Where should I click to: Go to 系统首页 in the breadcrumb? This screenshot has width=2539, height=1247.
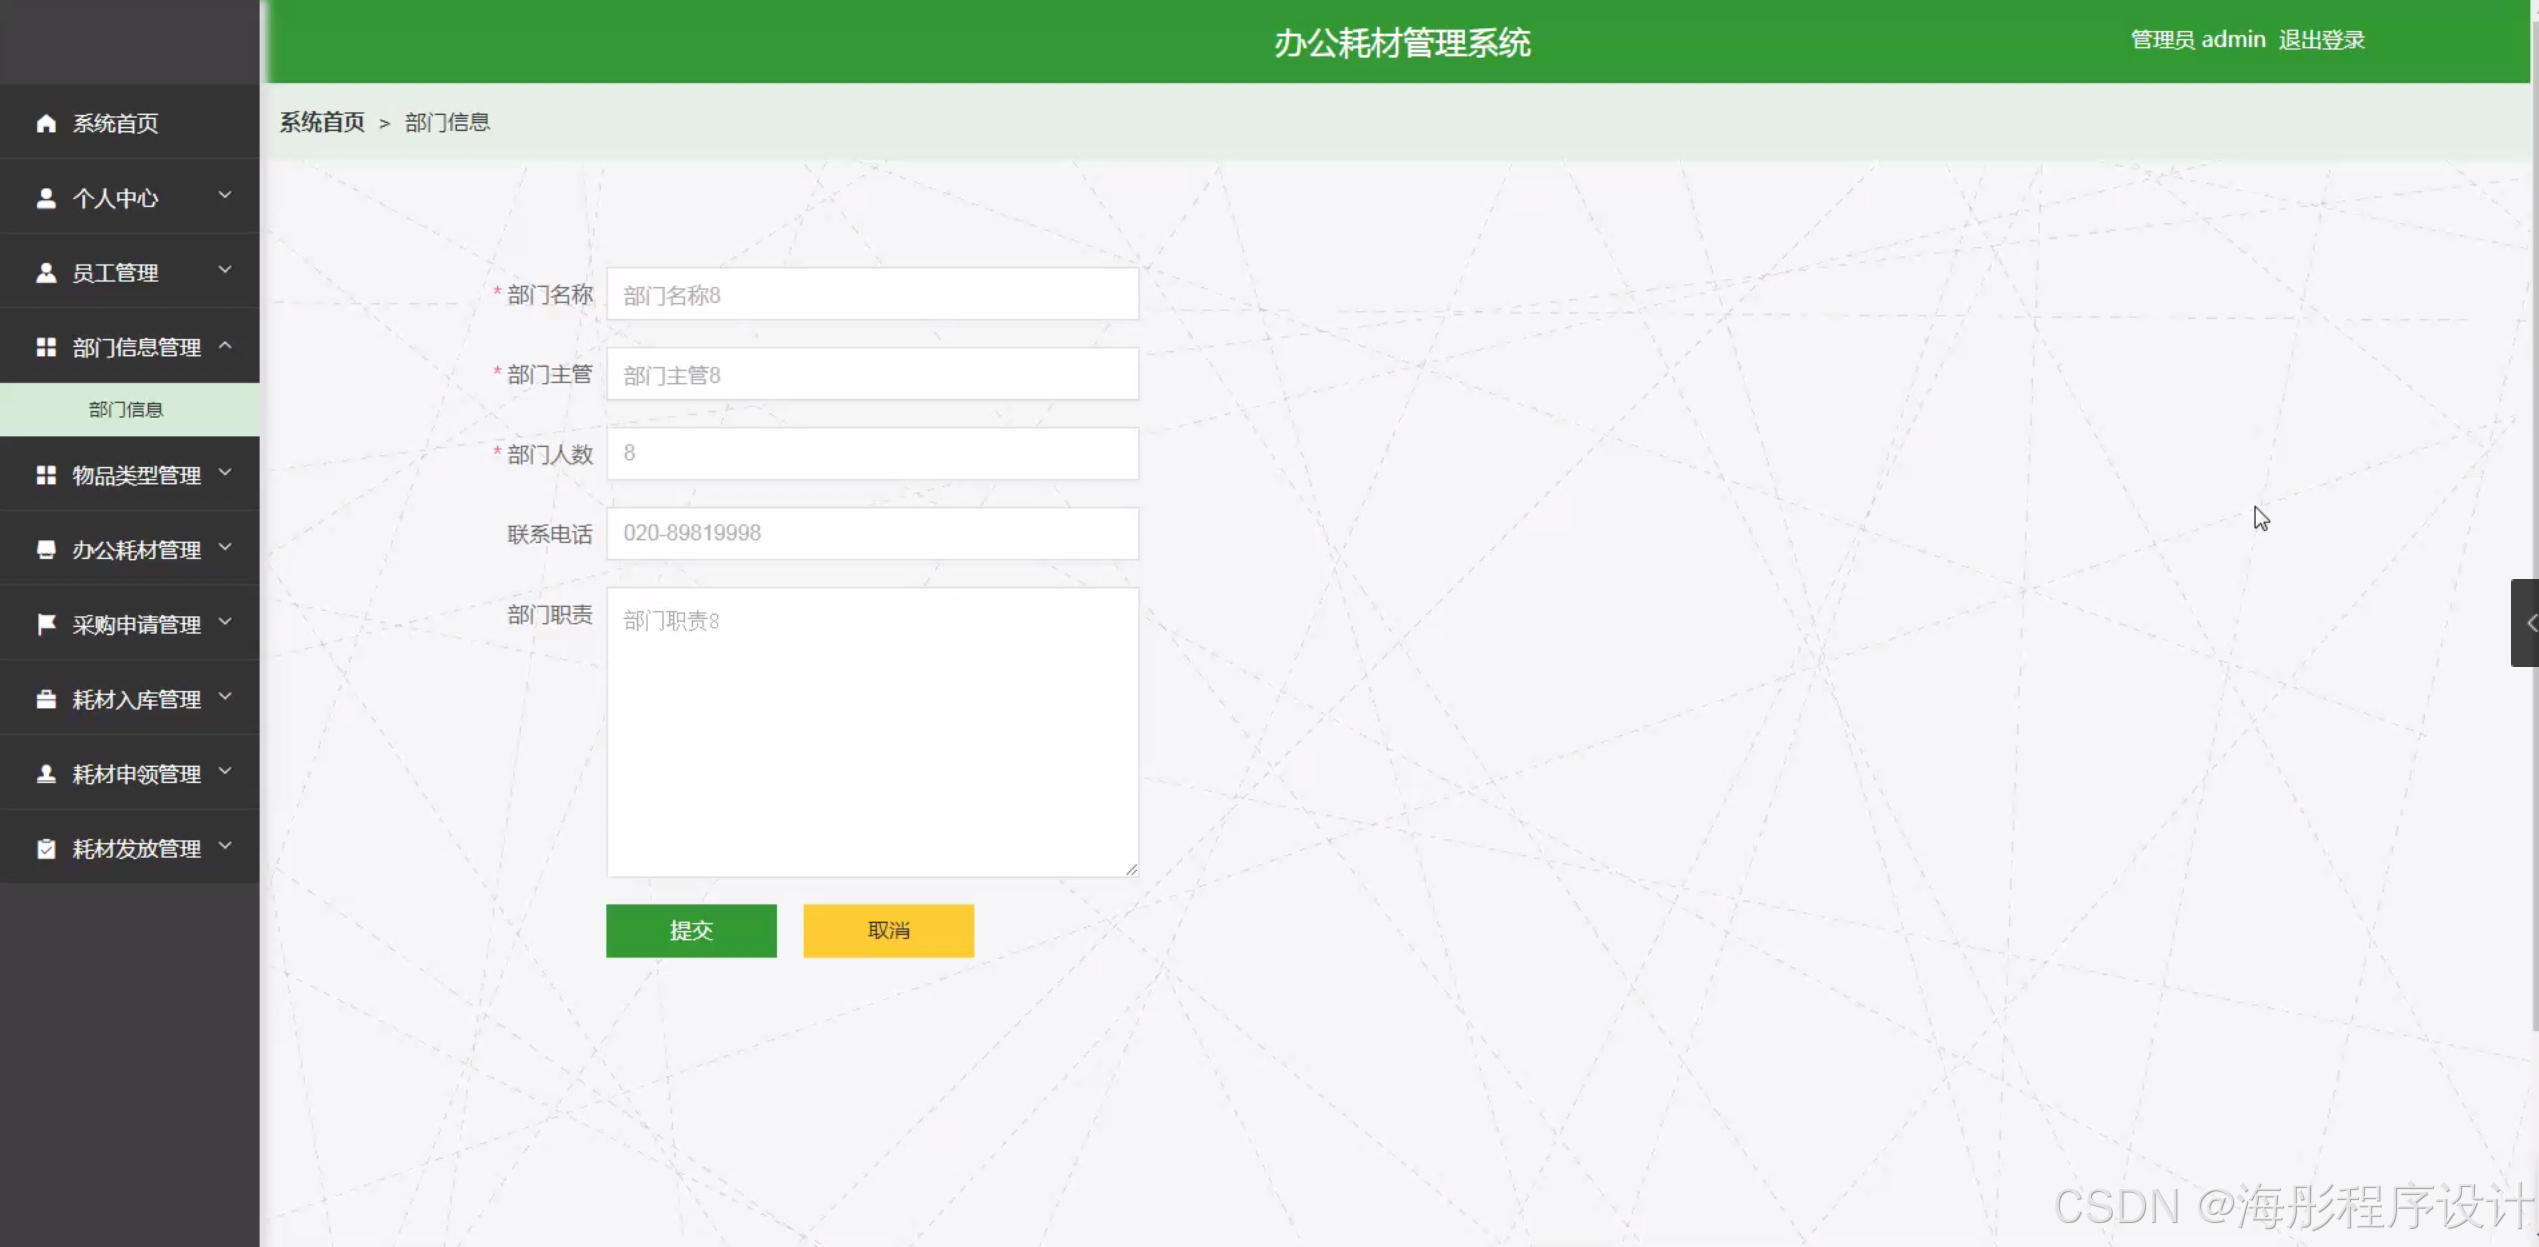click(x=322, y=122)
